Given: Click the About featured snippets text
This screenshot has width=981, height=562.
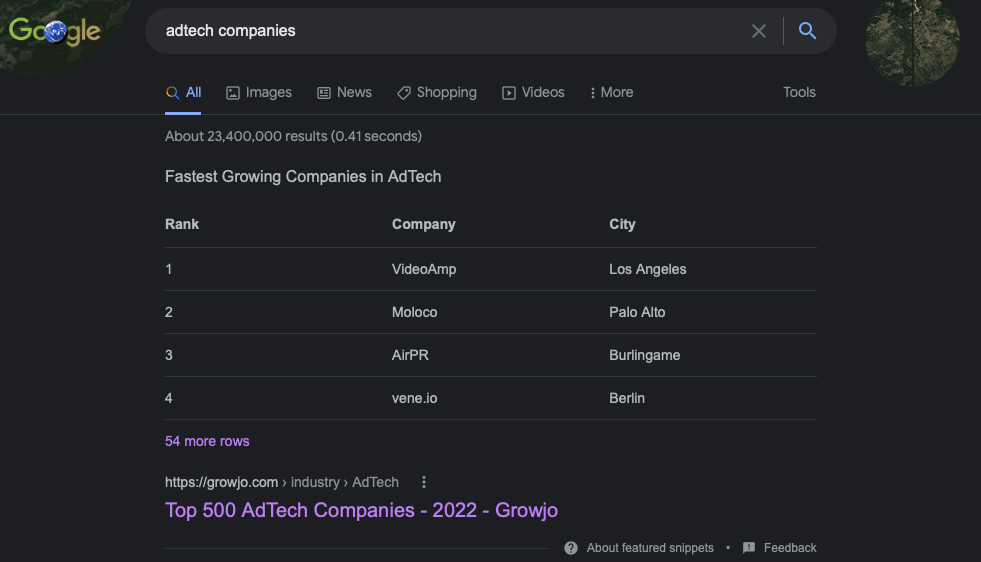Looking at the screenshot, I should 650,548.
